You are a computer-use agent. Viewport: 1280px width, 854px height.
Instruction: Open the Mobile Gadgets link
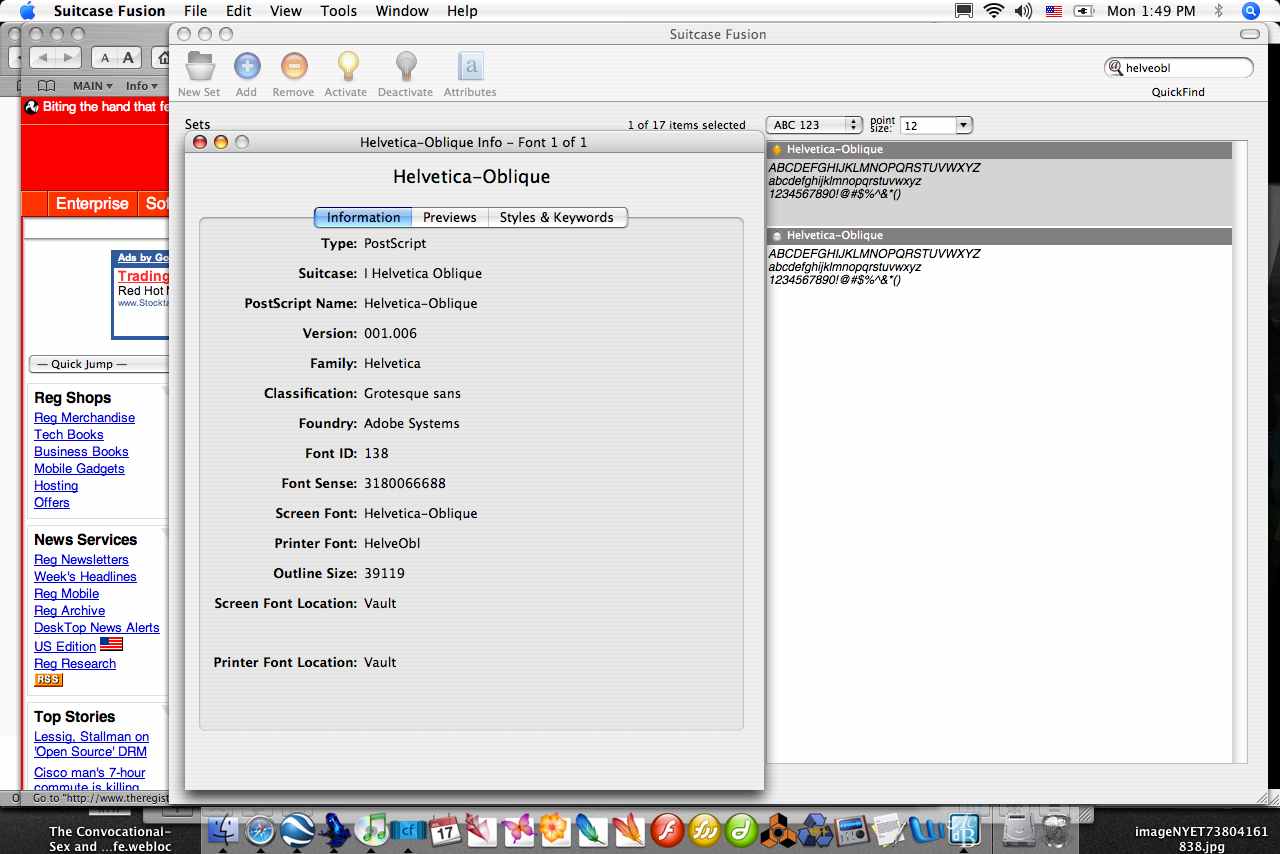79,468
